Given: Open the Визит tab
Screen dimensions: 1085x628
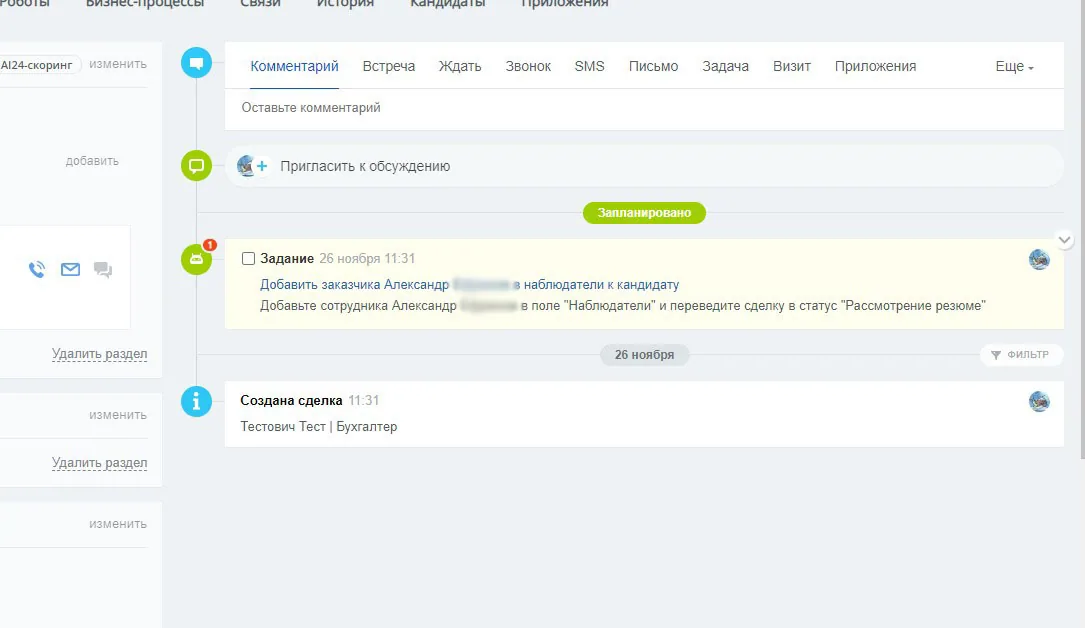Looking at the screenshot, I should click(792, 66).
